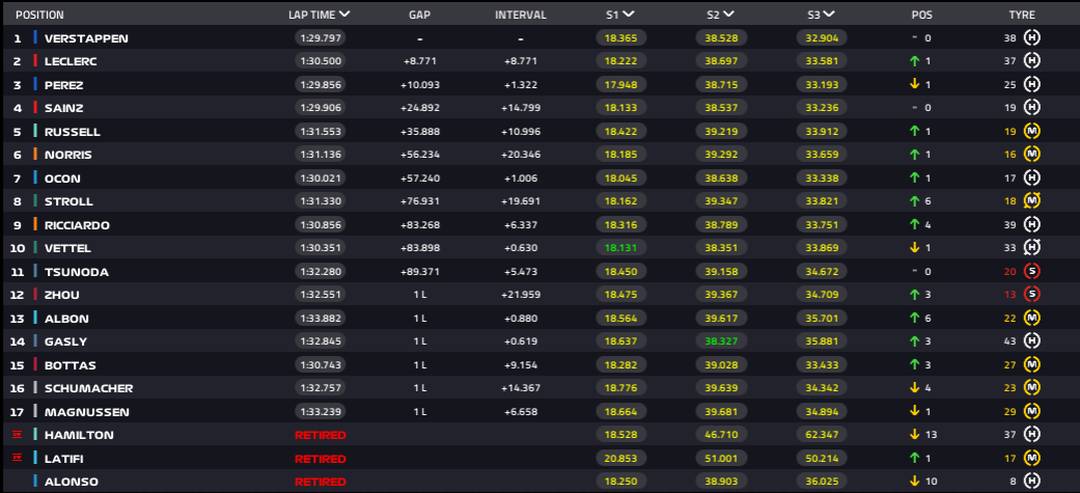Click Hamilton's red retired status icon
Screen dimensions: 1080x493
tap(18, 434)
